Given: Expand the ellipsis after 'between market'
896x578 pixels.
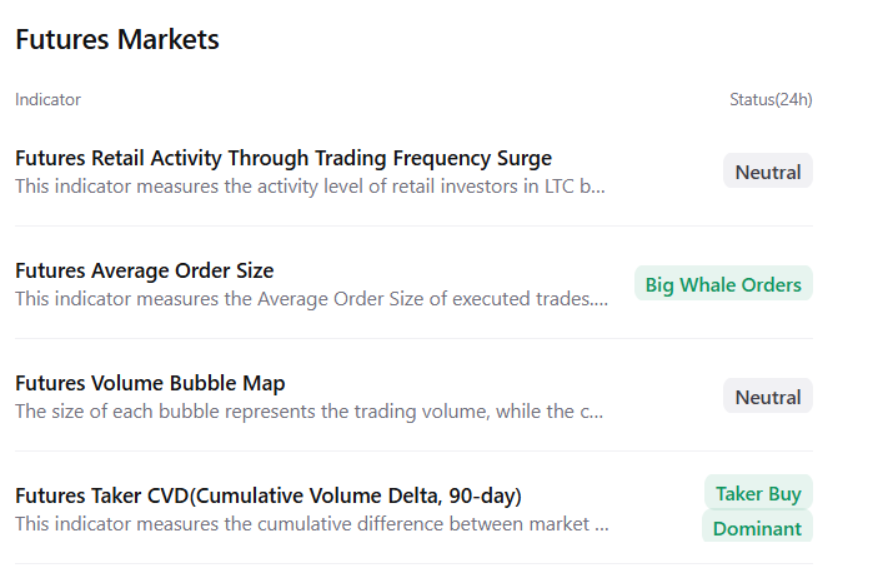Looking at the screenshot, I should [601, 524].
